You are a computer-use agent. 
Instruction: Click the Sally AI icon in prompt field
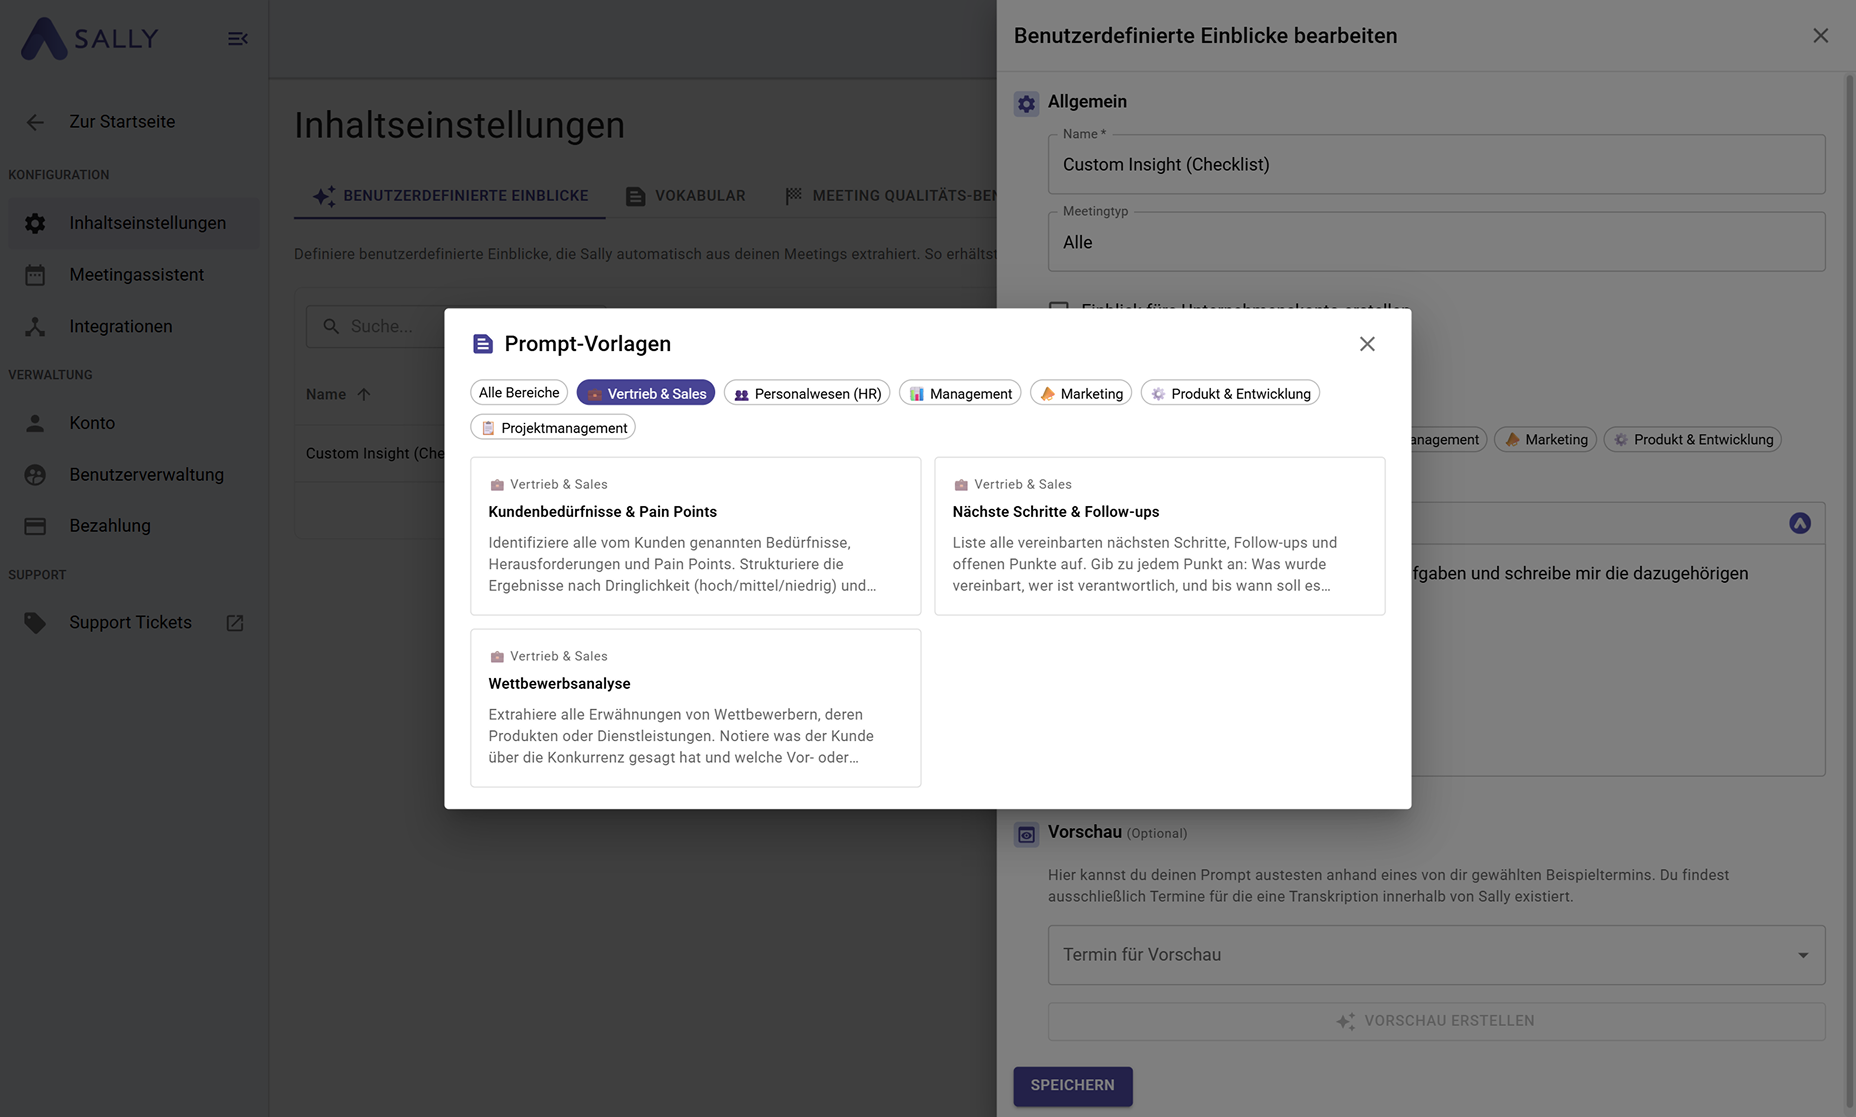coord(1799,523)
